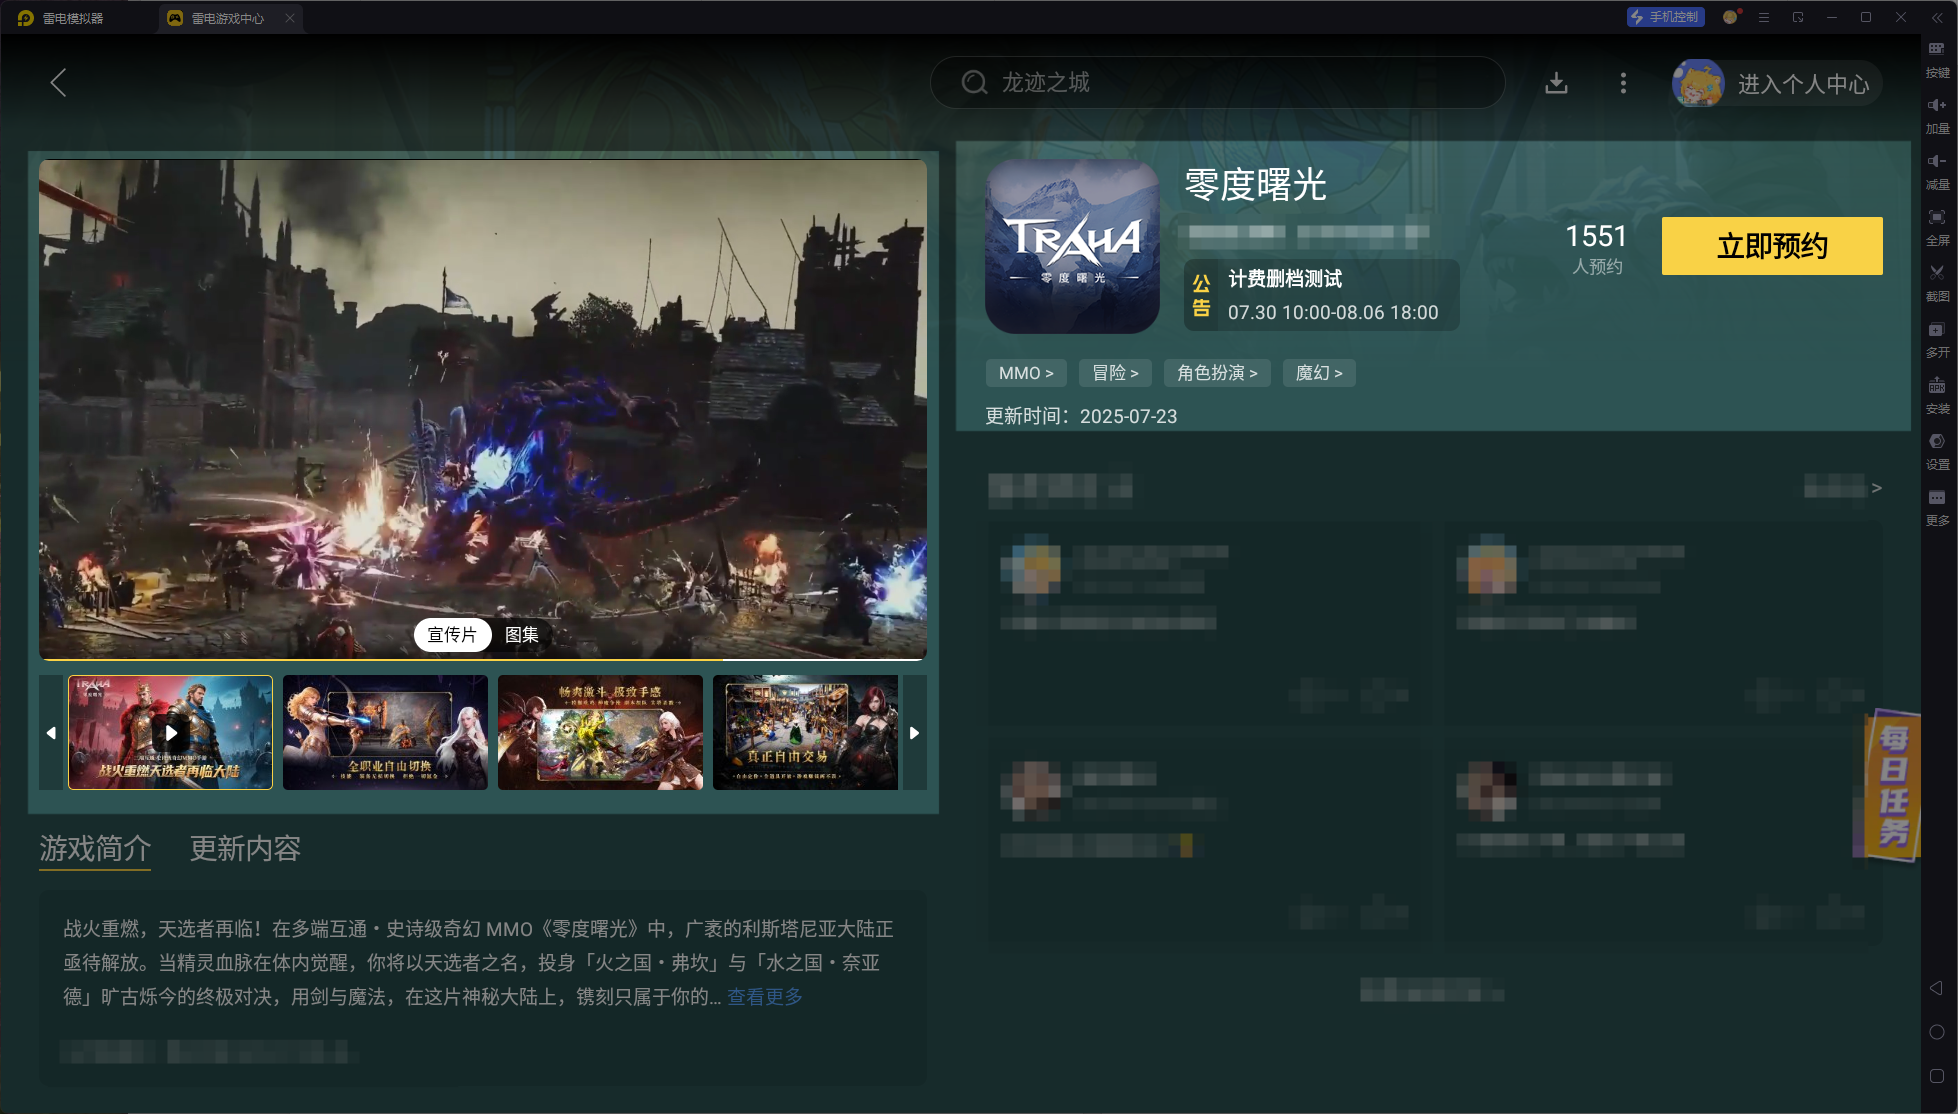Collapse the sidebar with the double-chevron icon
This screenshot has height=1114, width=1958.
1937,17
